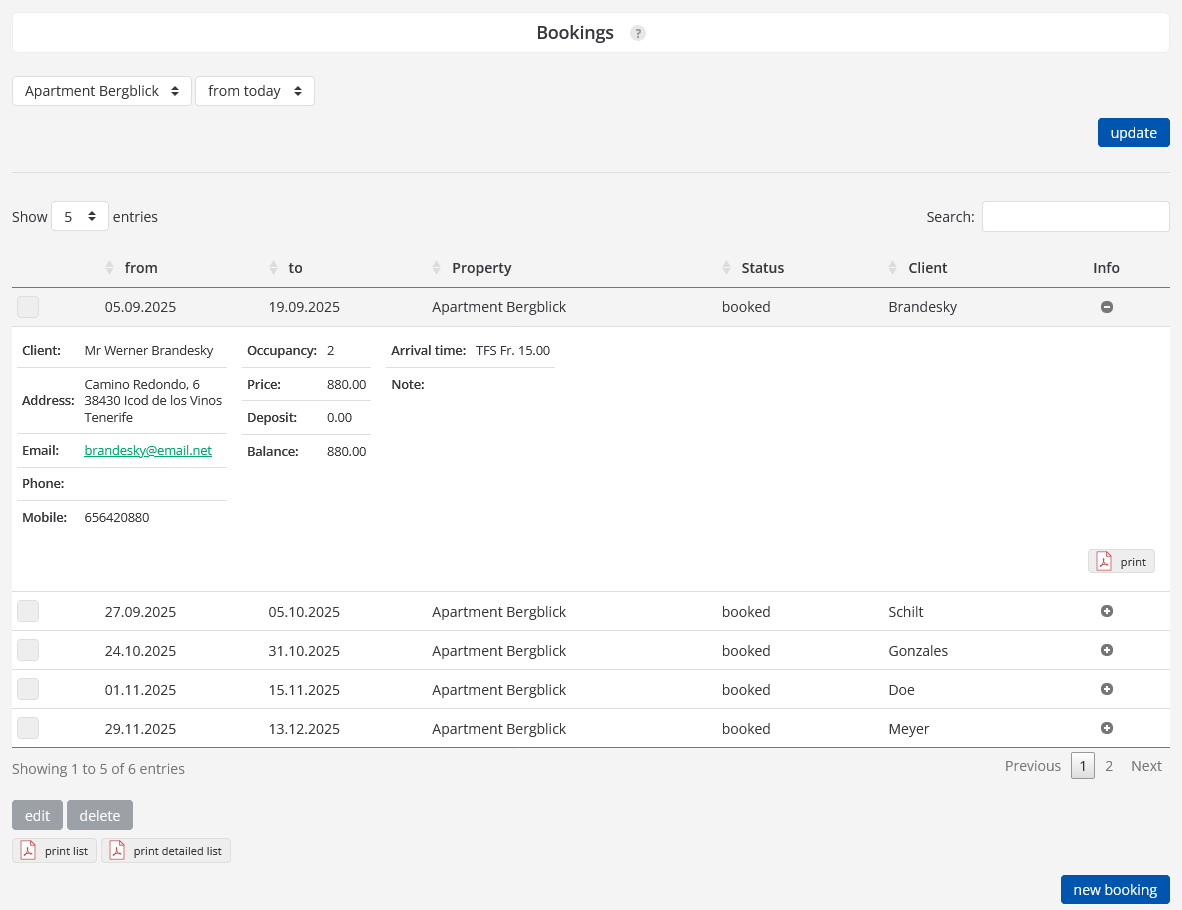Go to page 2 of bookings
Viewport: 1182px width, 910px height.
point(1108,766)
